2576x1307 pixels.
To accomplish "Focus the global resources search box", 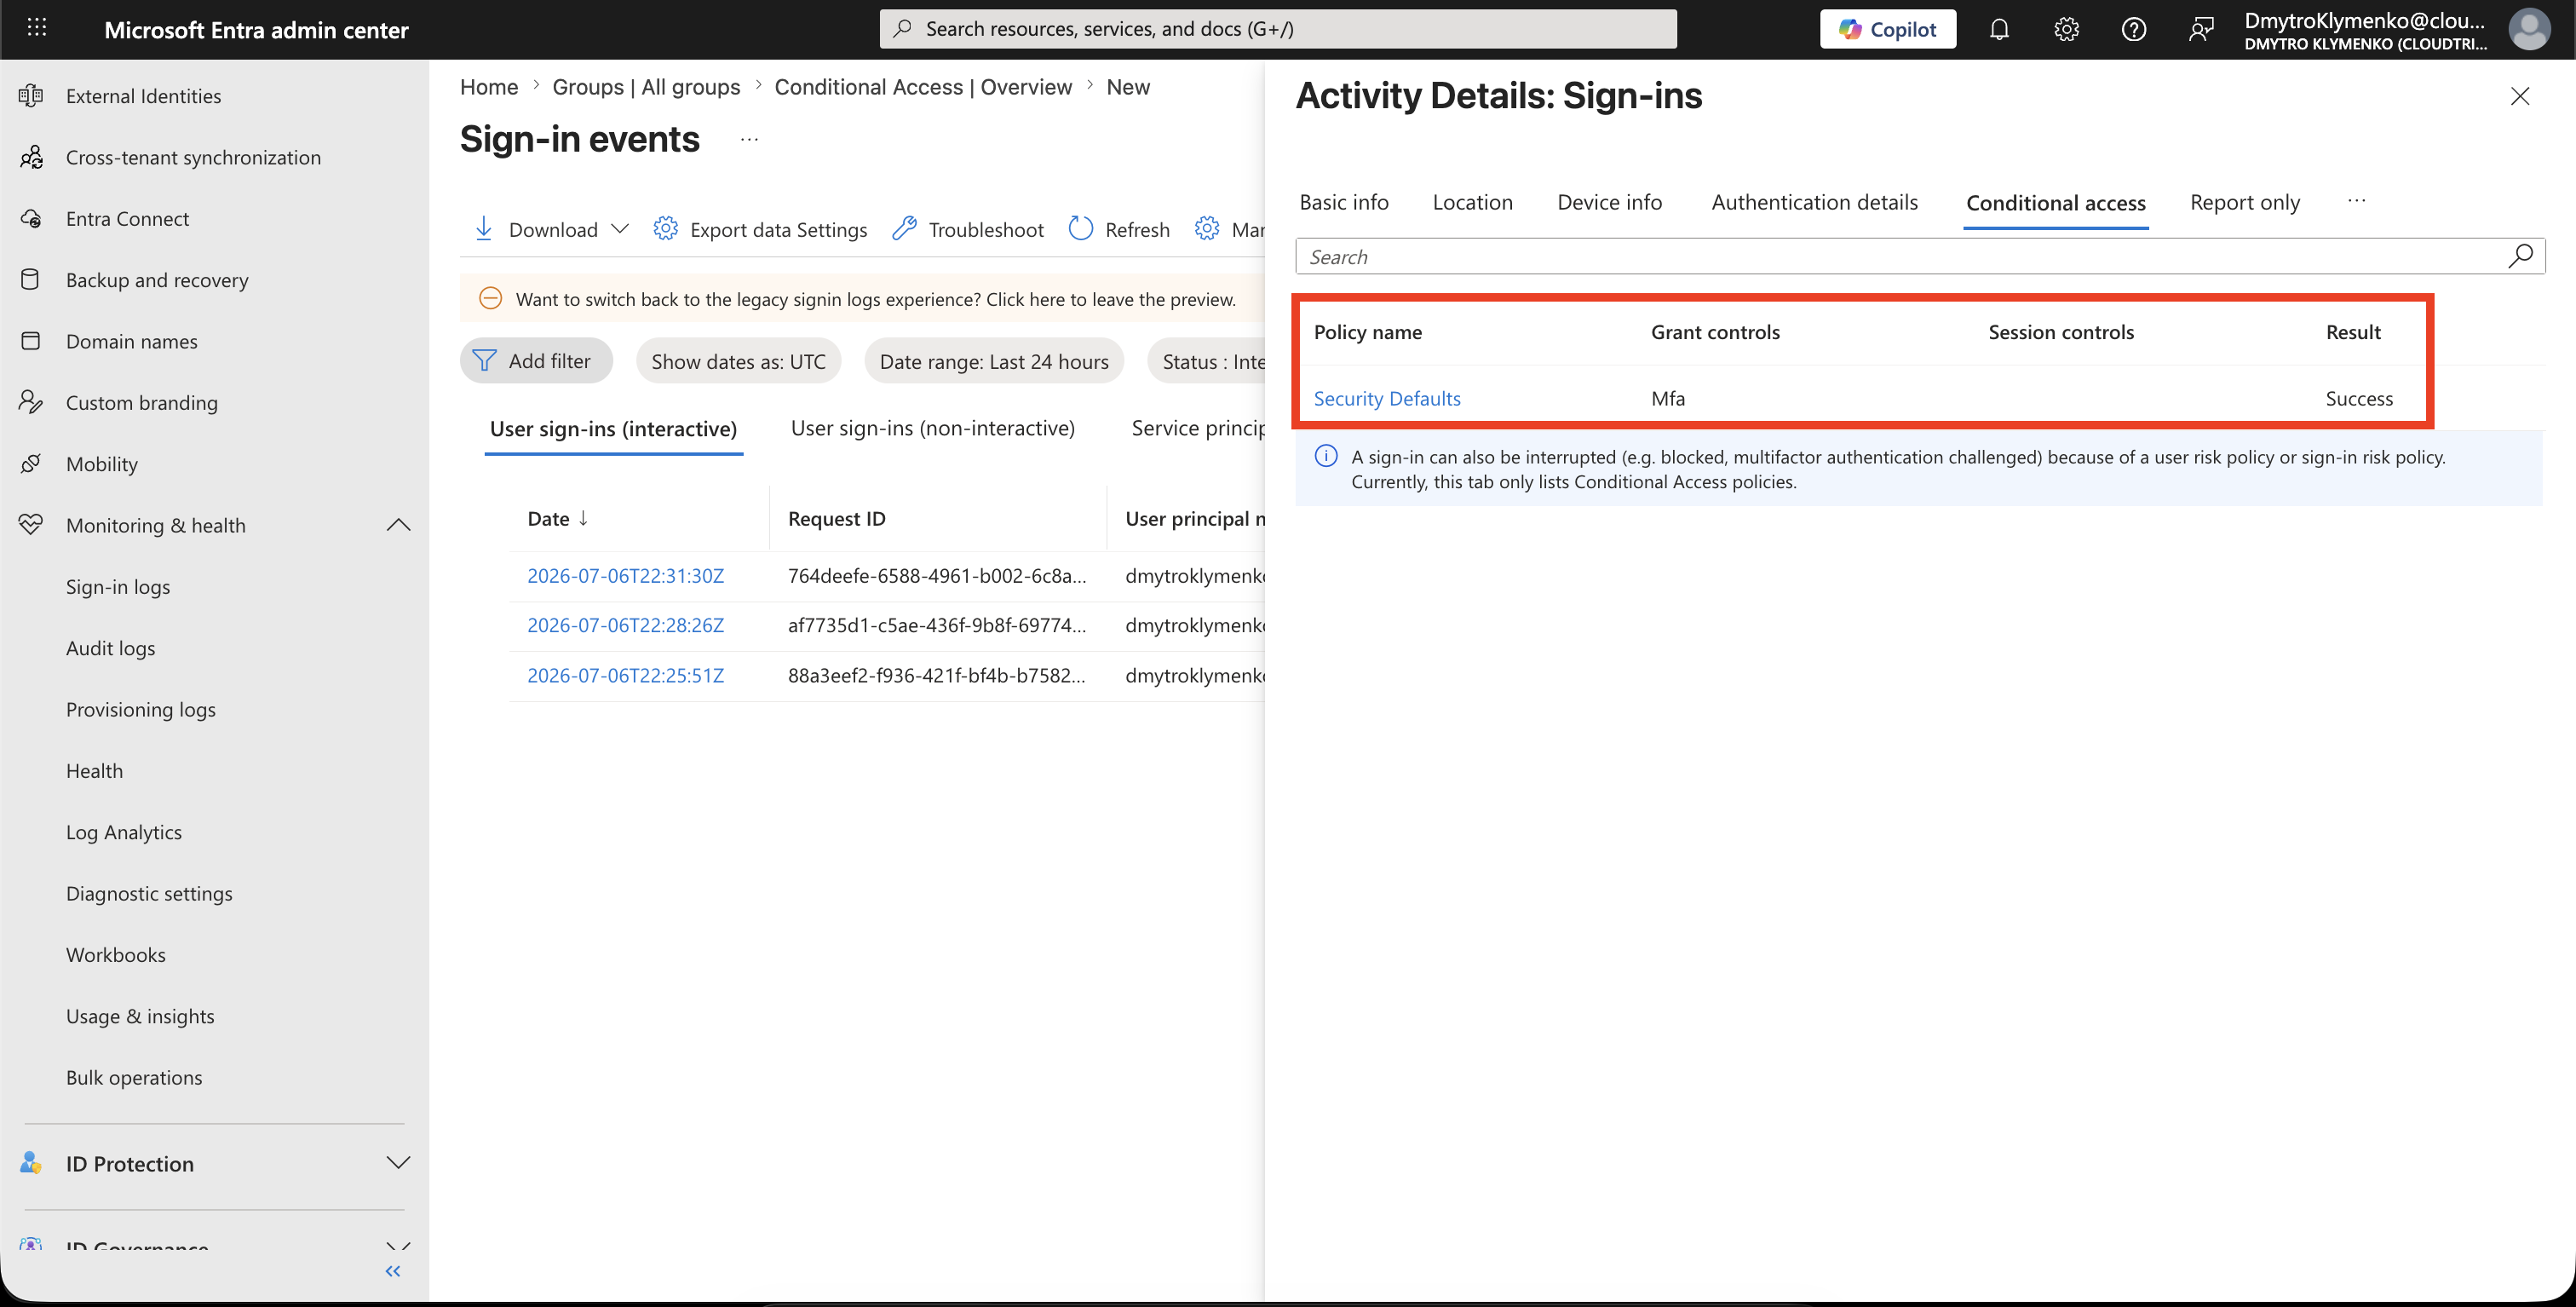I will [x=1278, y=29].
